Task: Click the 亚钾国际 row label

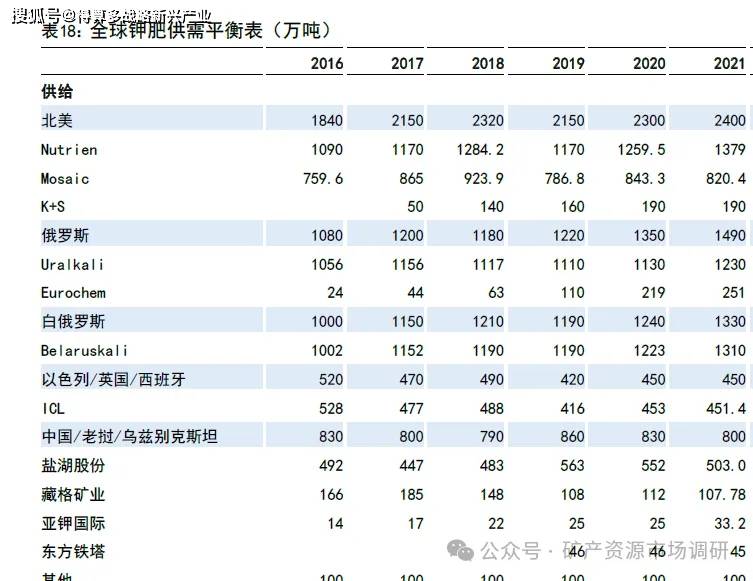Action: pos(73,523)
